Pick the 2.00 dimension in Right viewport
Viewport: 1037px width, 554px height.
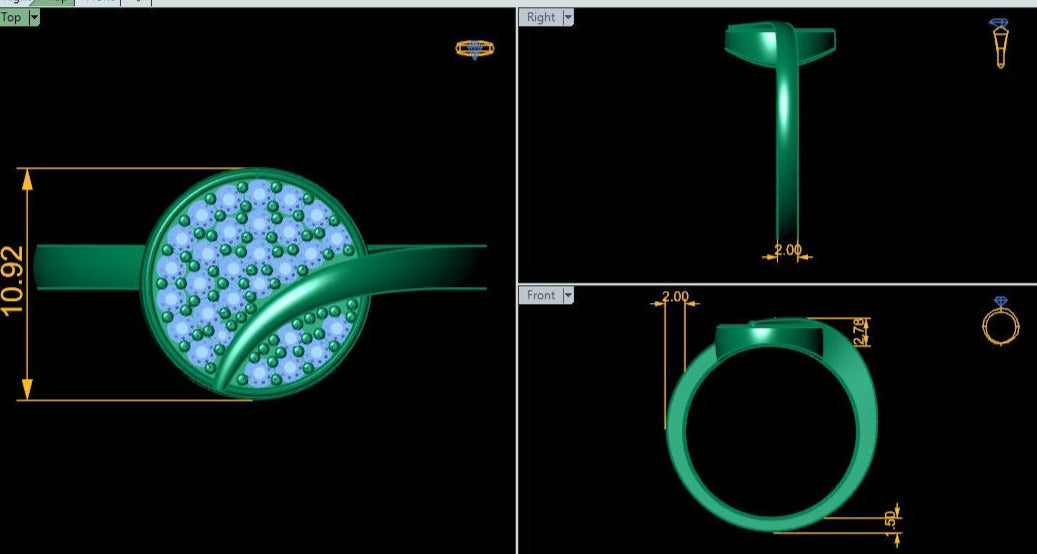788,250
